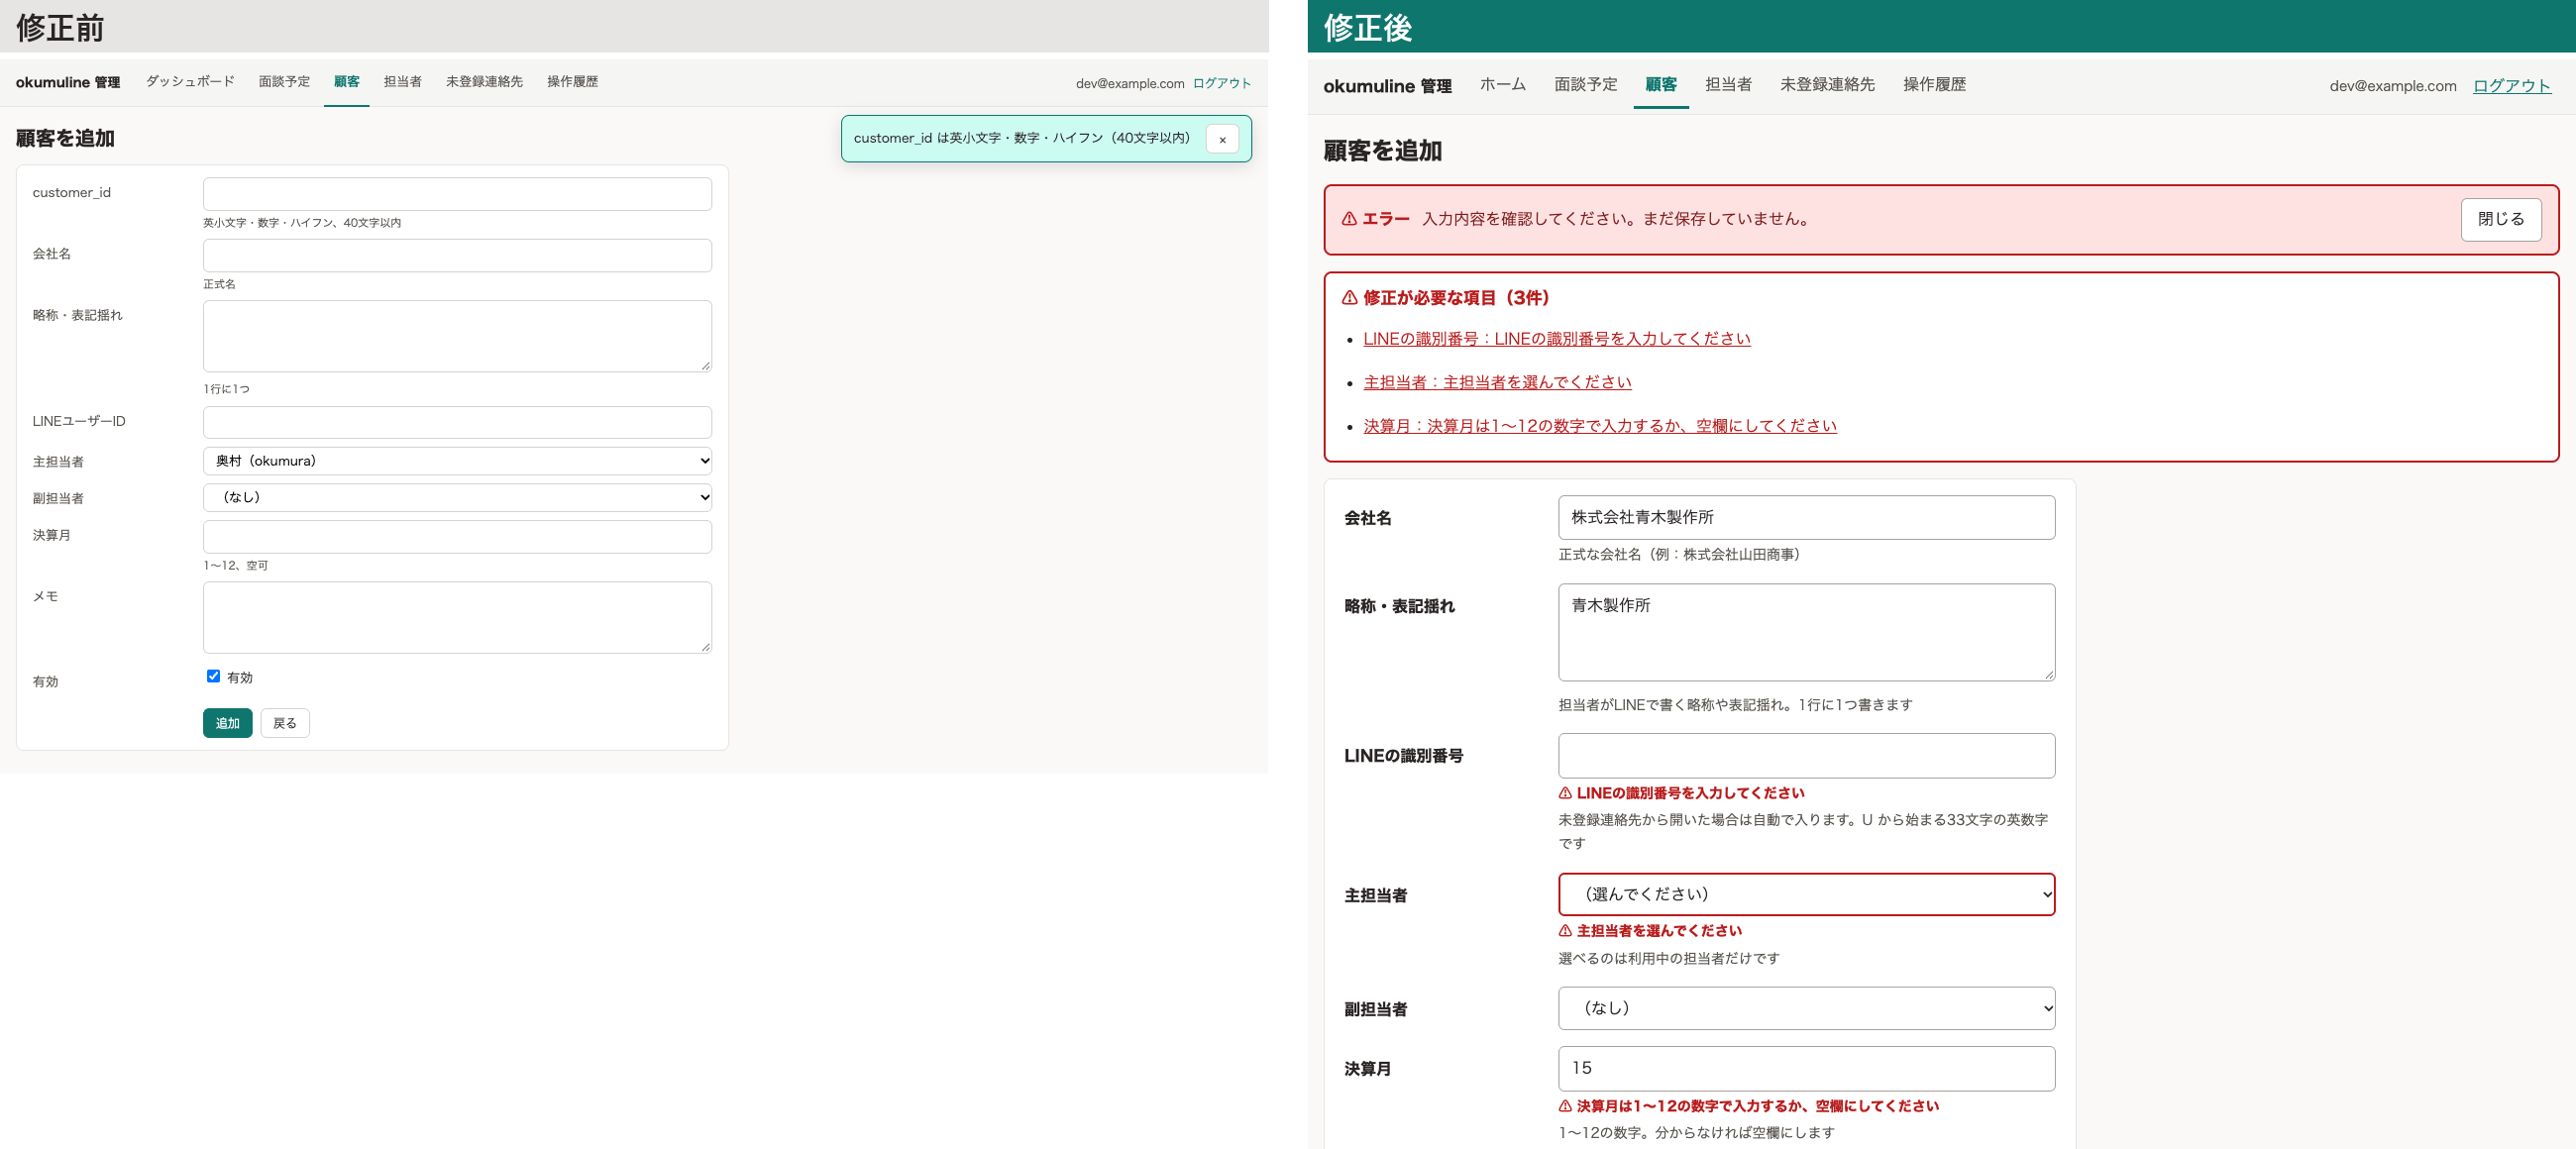Follow the LINEの識別番号 error summary link
The width and height of the screenshot is (2576, 1149).
click(x=1556, y=339)
